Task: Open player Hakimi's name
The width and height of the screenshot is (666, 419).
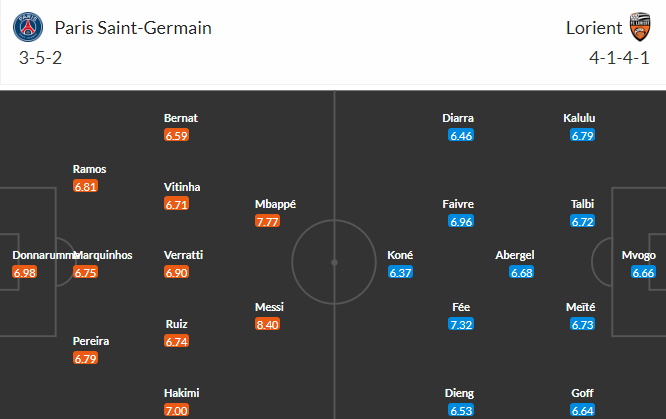Action: point(182,393)
